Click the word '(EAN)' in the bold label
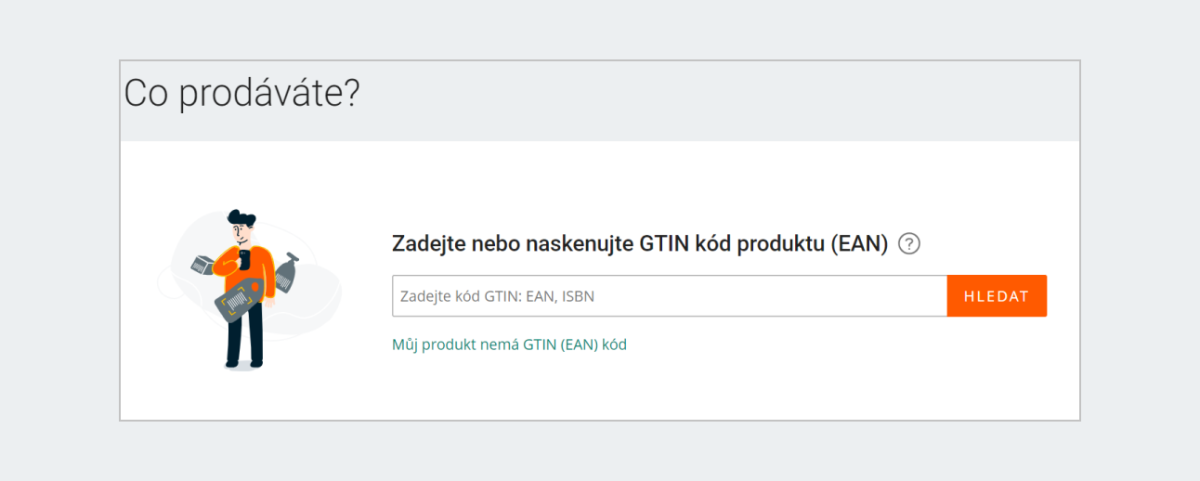Screen dimensions: 1200x481 click(860, 244)
